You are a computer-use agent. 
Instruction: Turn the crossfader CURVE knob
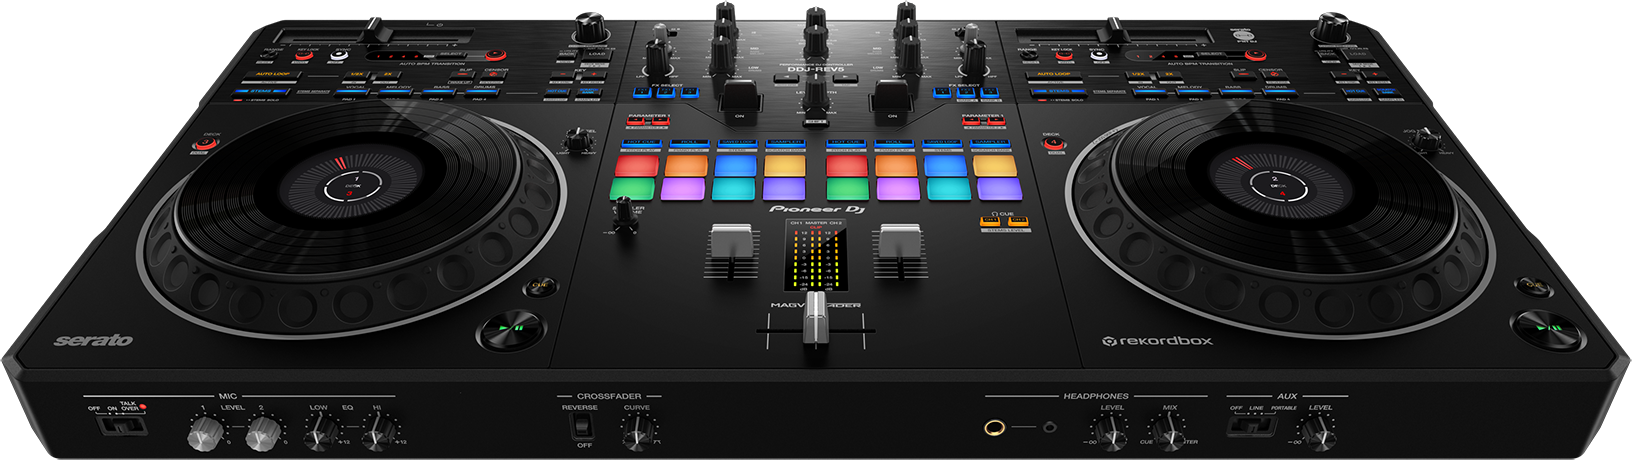click(636, 432)
